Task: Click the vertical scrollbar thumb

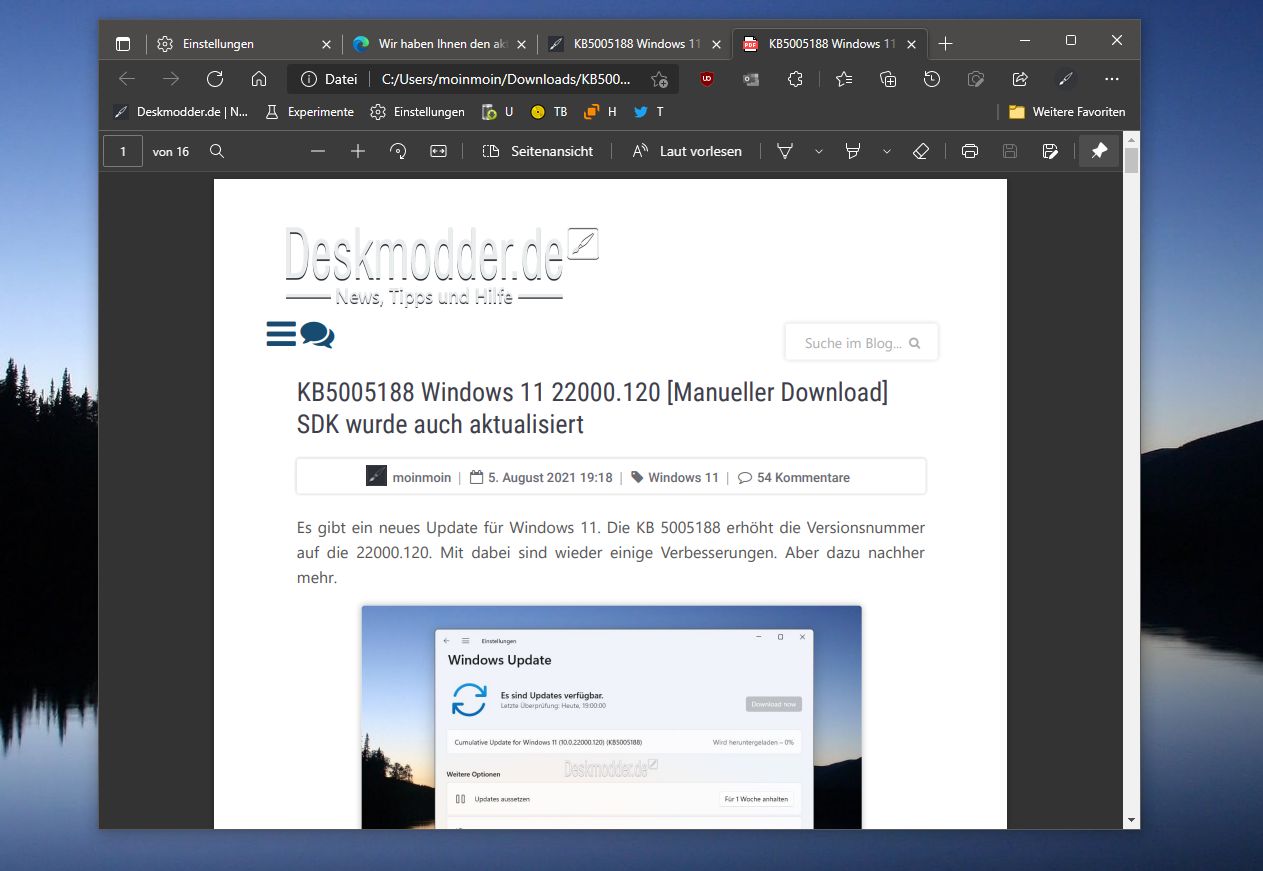Action: coord(1131,160)
